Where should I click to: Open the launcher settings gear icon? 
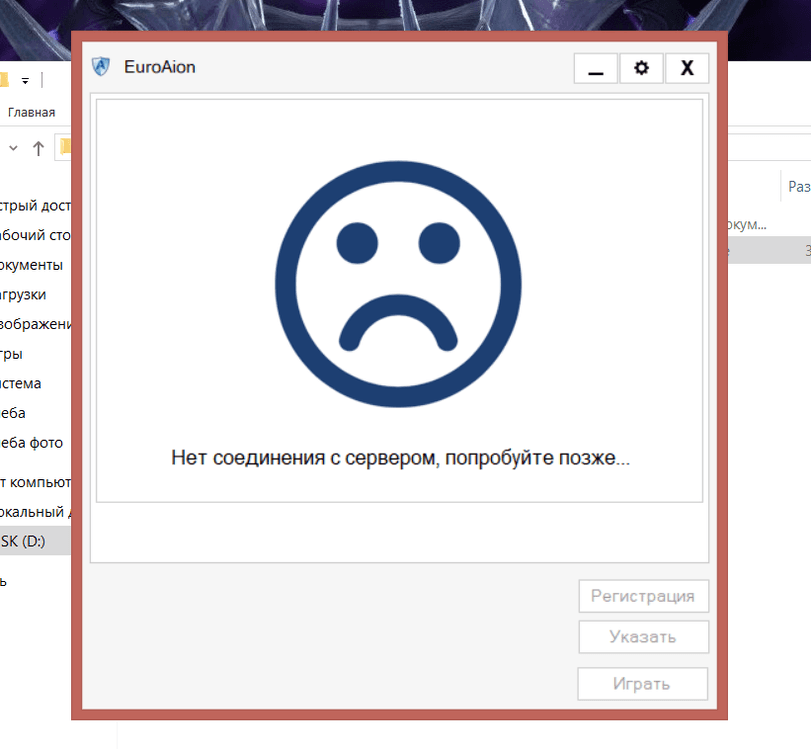tap(642, 68)
